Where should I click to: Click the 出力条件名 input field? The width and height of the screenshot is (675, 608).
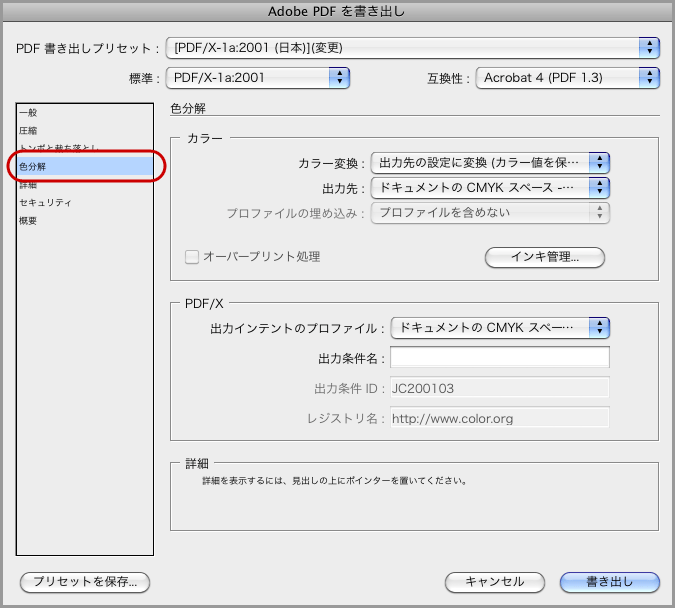[x=500, y=357]
